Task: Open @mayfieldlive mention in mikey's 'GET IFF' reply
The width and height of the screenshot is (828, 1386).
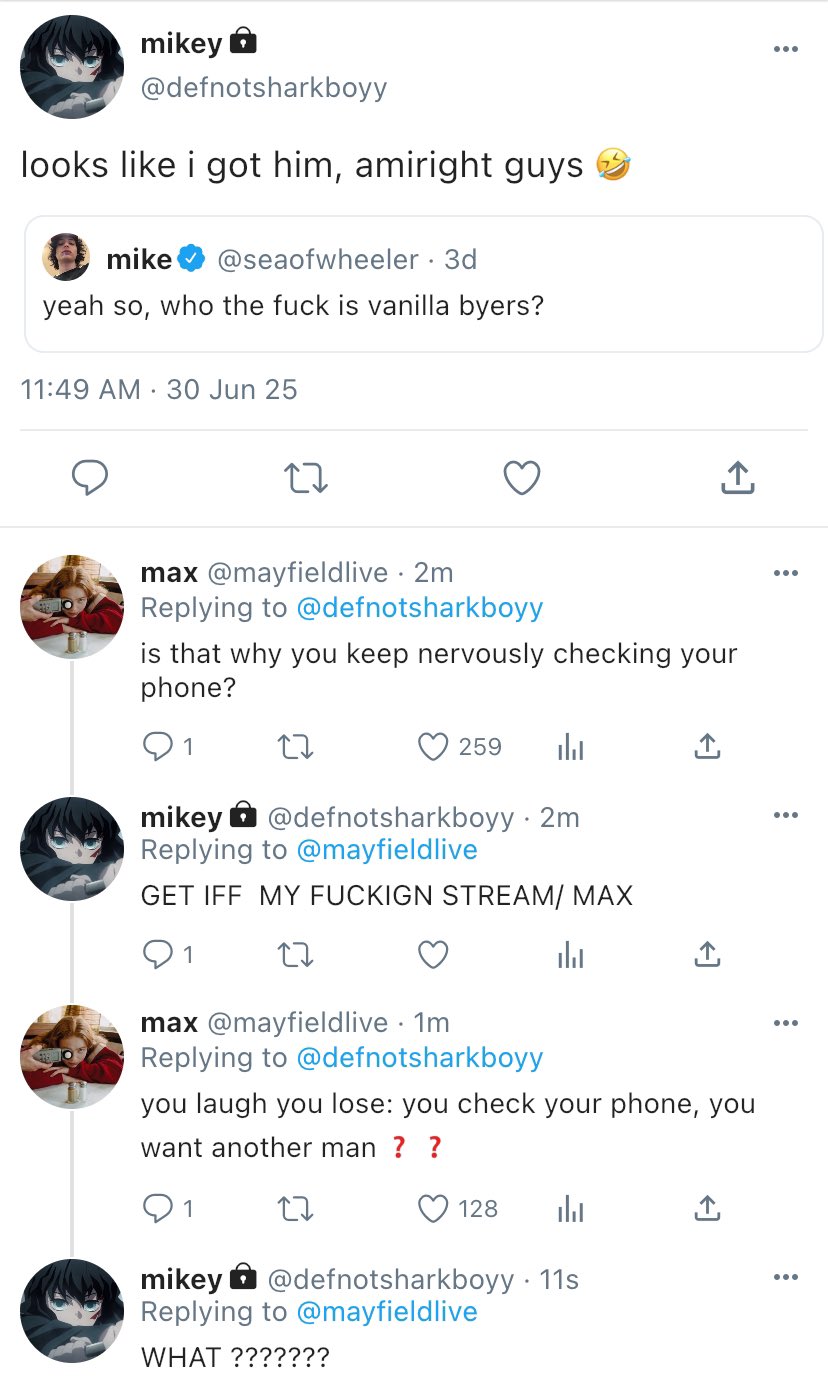Action: [x=387, y=850]
